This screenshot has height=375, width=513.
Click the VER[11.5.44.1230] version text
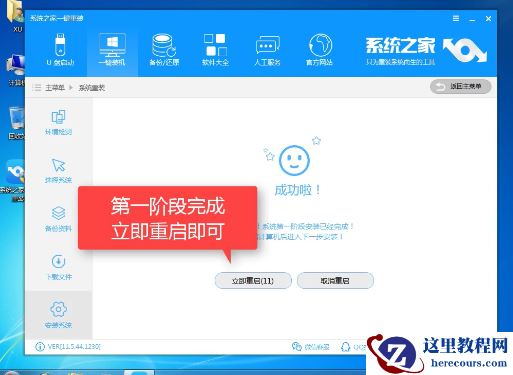74,347
